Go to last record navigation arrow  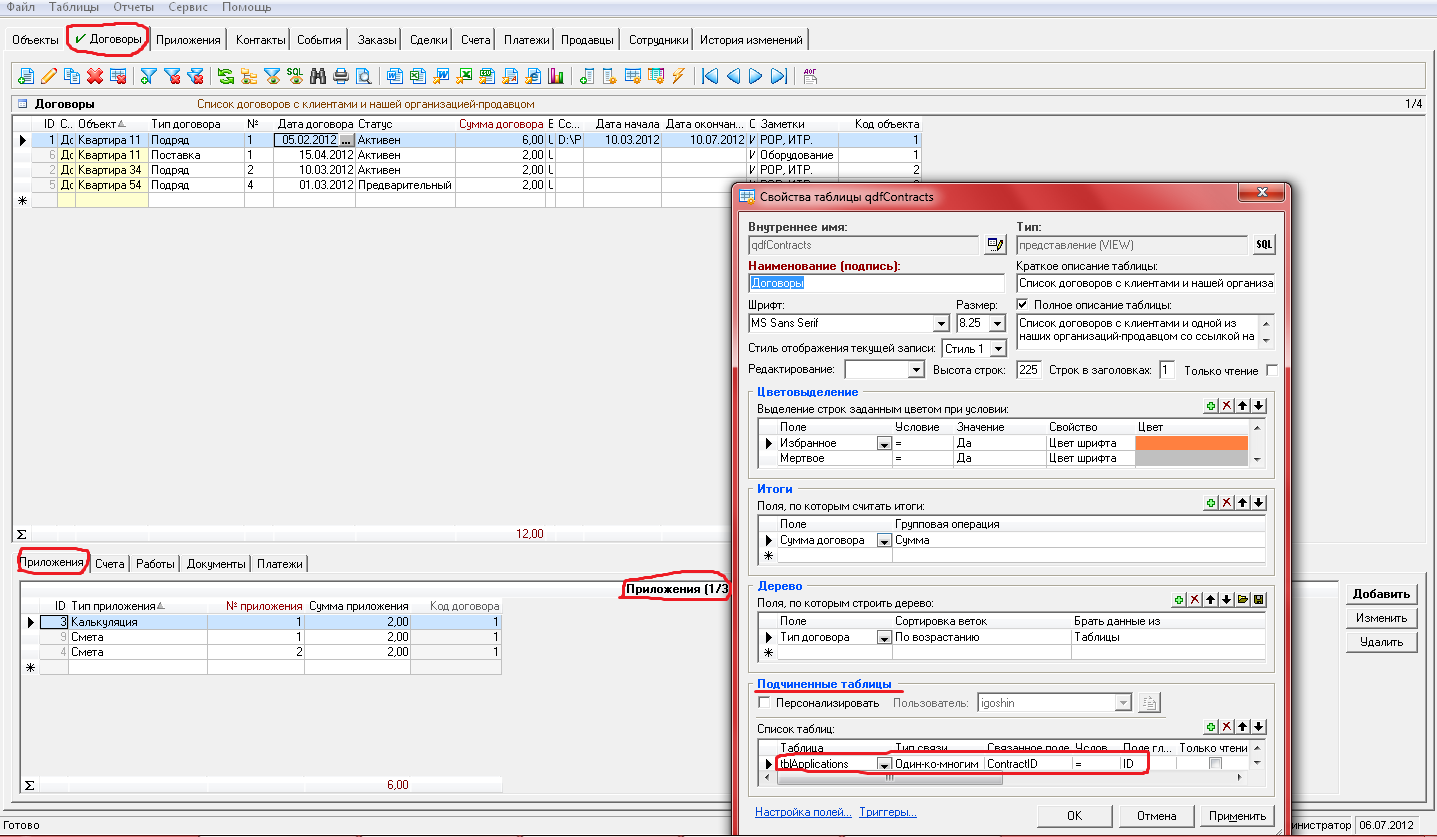pos(779,76)
